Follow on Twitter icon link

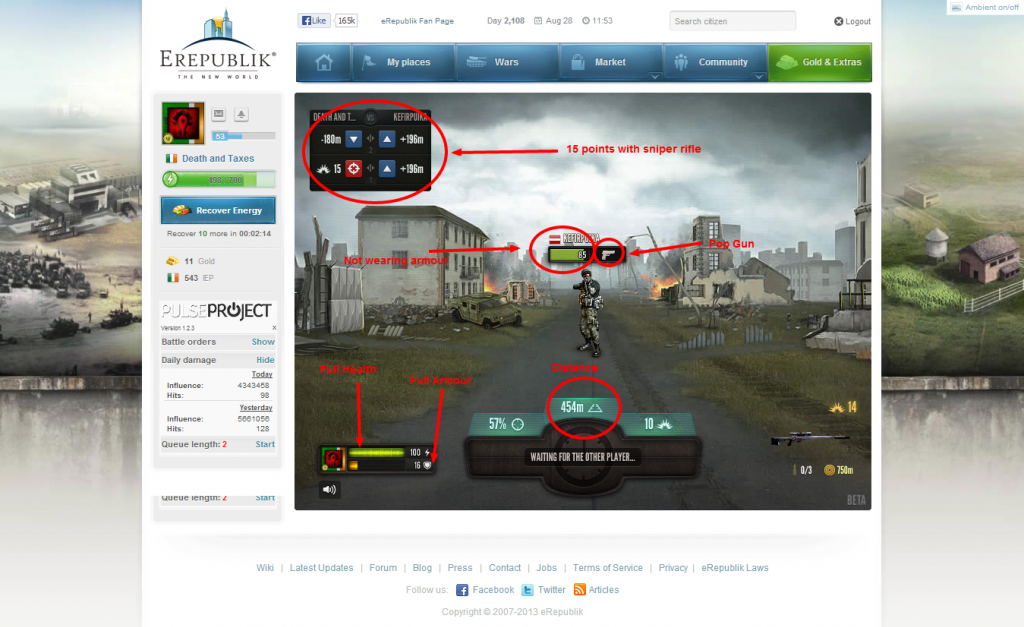tap(528, 590)
